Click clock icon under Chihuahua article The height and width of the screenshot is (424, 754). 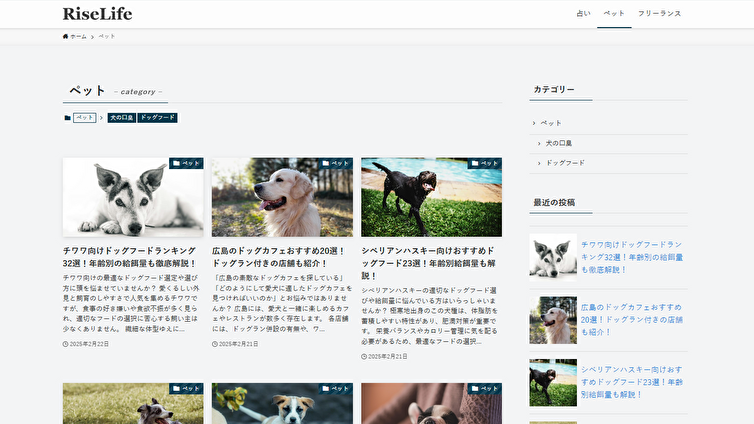[65, 344]
